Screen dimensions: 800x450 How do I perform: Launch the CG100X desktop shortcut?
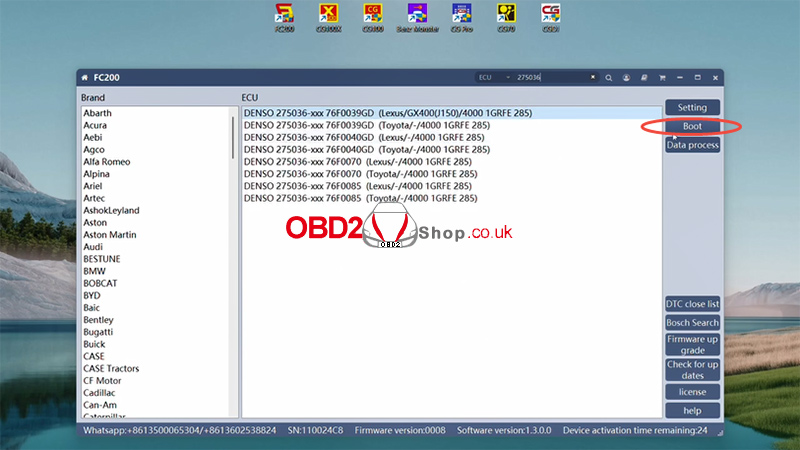(x=329, y=18)
